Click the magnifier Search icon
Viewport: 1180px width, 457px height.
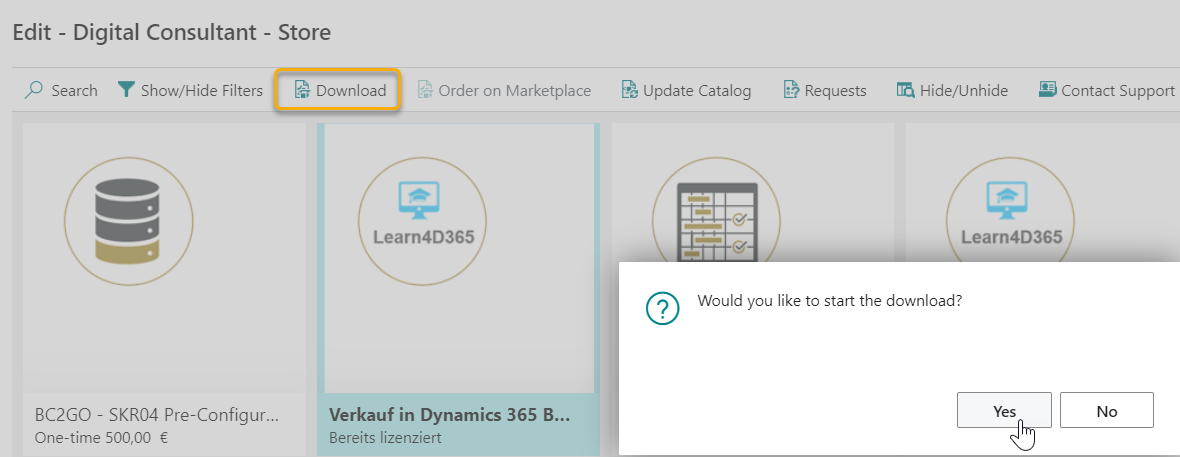[34, 90]
